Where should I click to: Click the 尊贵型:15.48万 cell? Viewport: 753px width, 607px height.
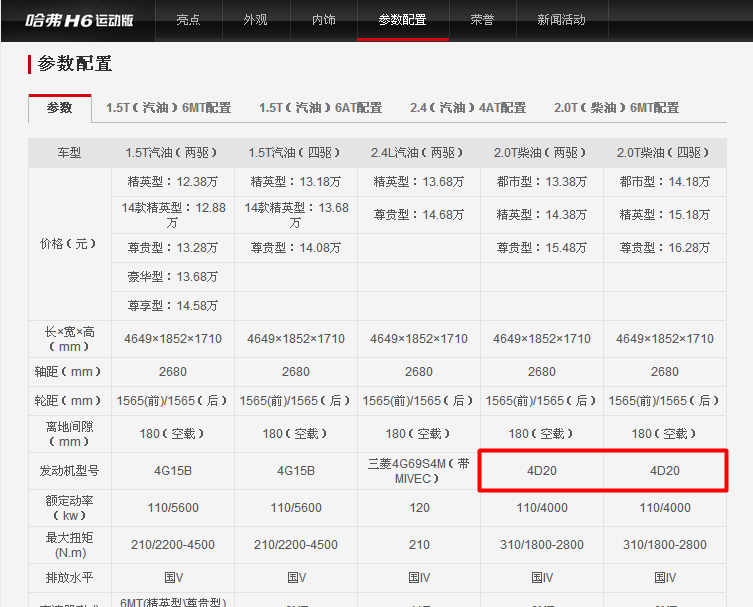tap(541, 248)
